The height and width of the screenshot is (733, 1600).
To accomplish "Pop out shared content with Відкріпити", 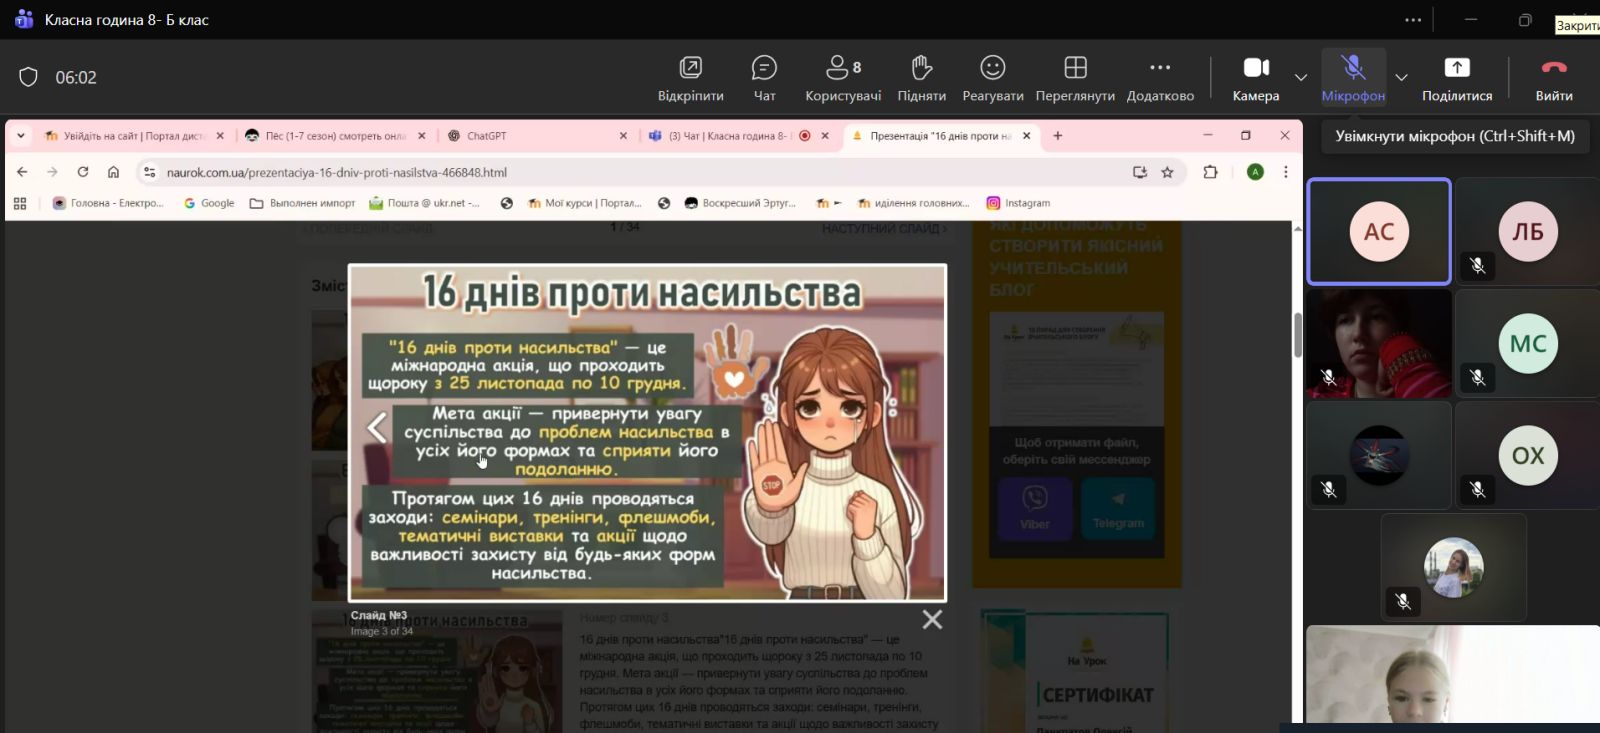I will tap(690, 78).
